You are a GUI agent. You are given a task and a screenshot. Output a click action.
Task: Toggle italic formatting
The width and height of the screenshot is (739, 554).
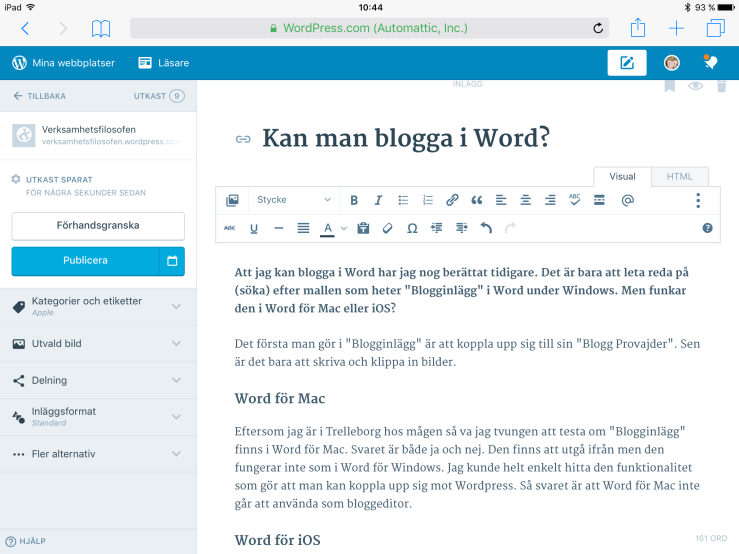coord(378,200)
